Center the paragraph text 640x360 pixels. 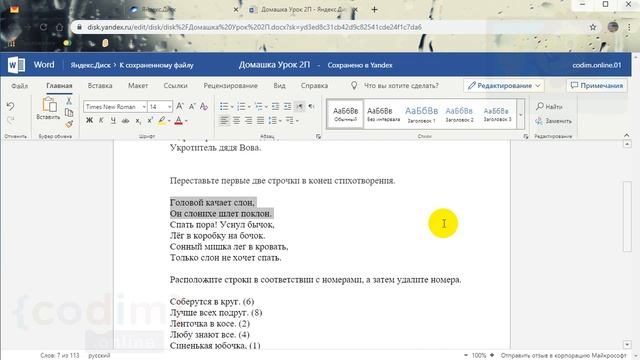(x=236, y=120)
